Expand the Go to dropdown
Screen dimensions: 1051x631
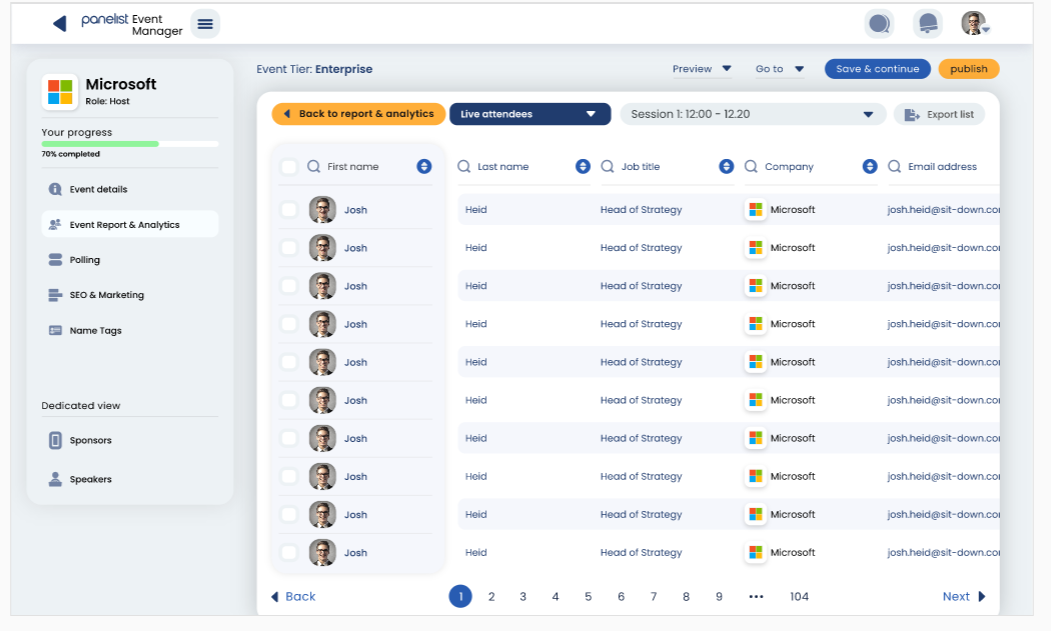(x=780, y=69)
